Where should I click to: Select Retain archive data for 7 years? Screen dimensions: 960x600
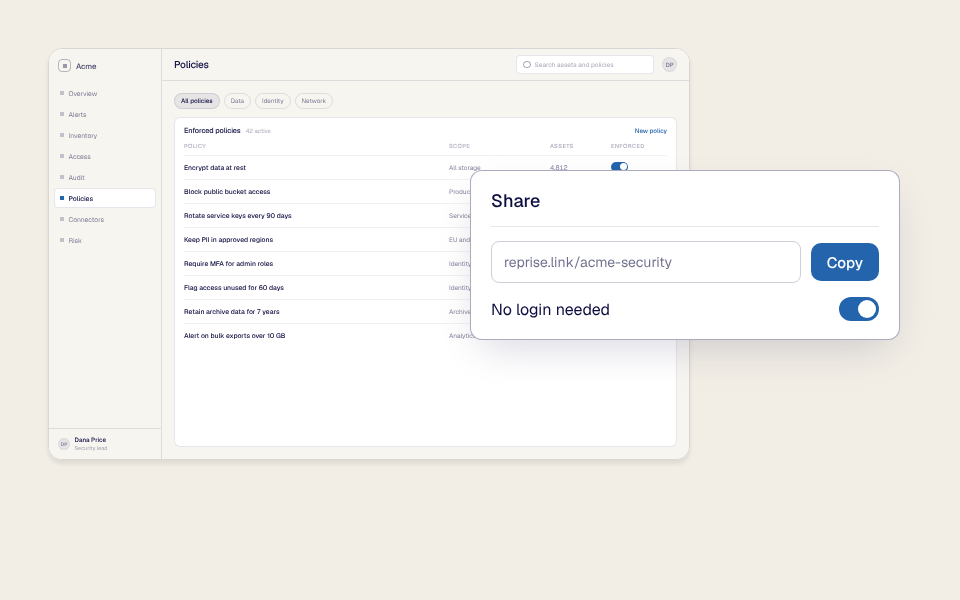[x=231, y=312]
